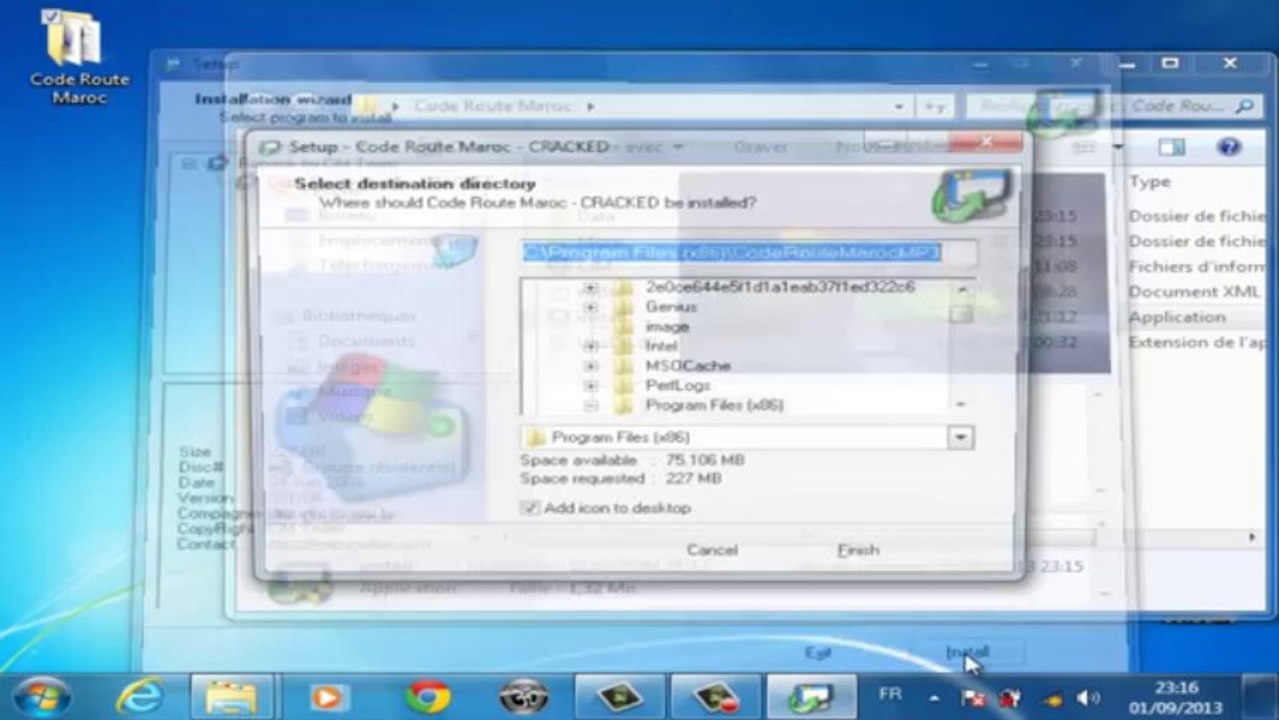1279x720 pixels.
Task: Select the Intel folder in tree
Action: 661,346
